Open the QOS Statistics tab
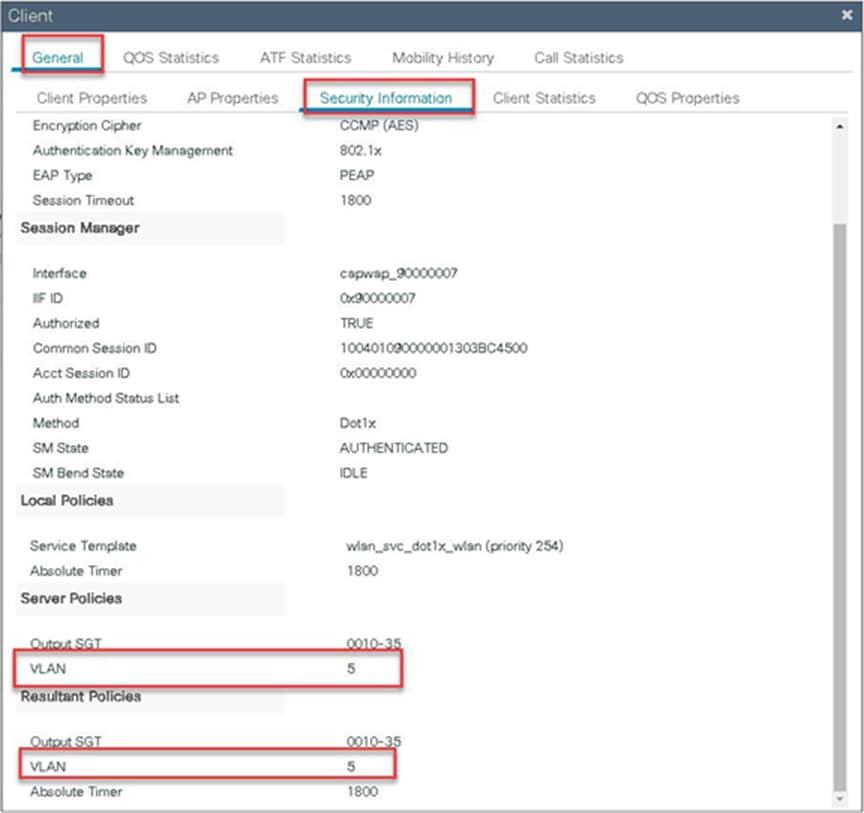The image size is (864, 813). tap(171, 57)
